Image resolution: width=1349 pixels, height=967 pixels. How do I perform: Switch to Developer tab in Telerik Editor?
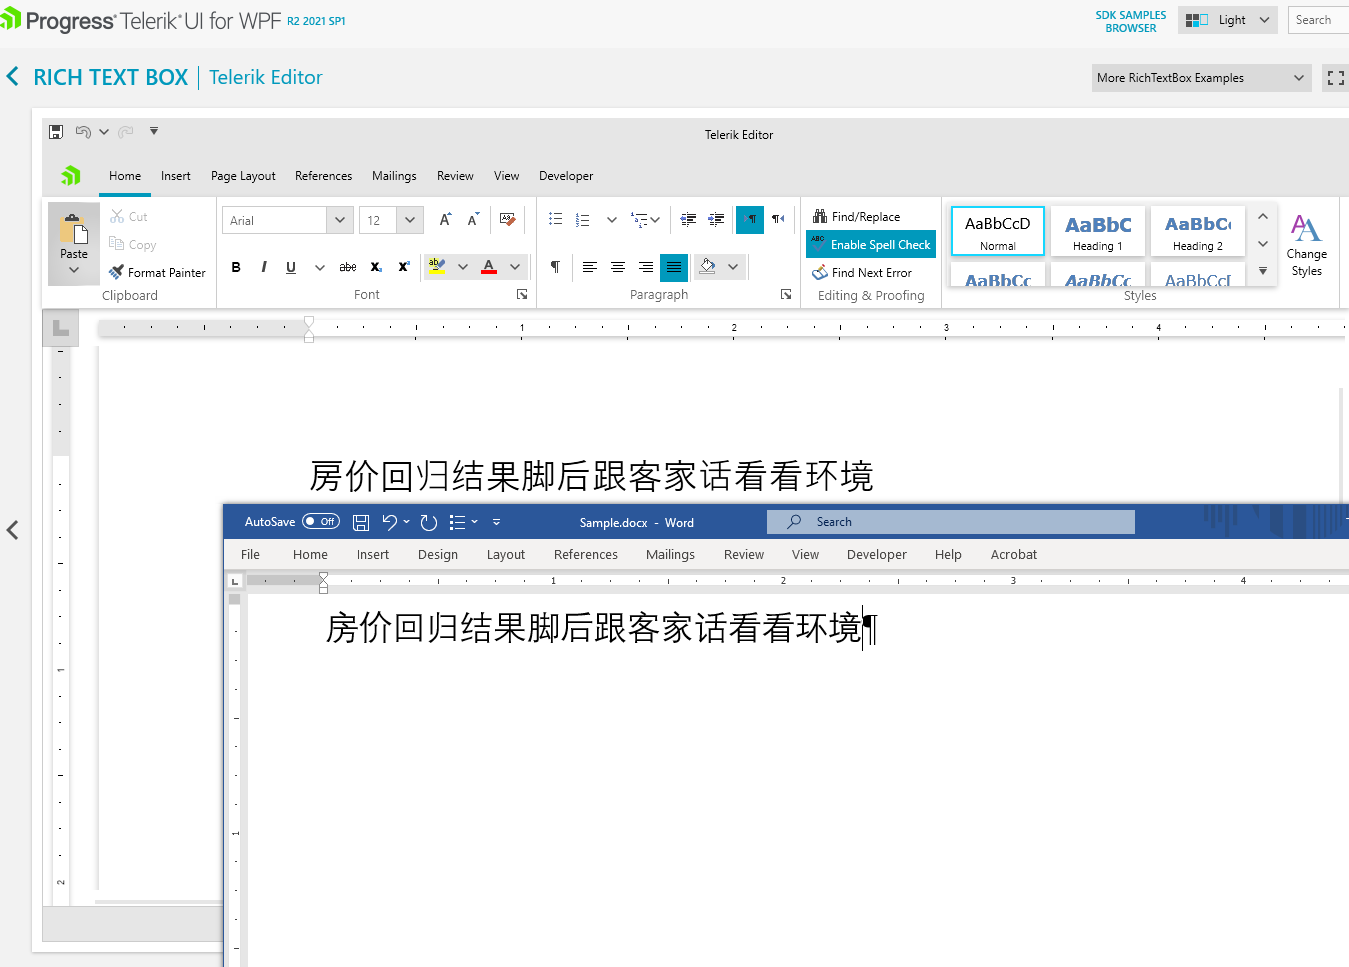[x=566, y=176]
